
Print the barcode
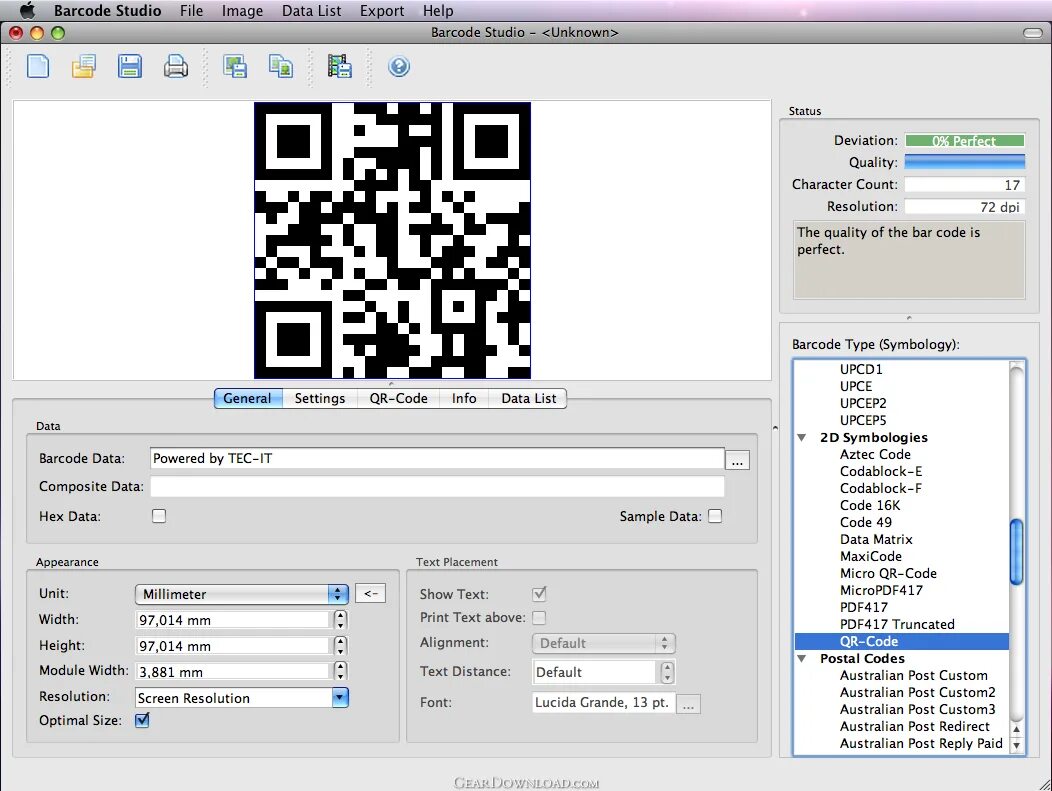click(x=176, y=65)
